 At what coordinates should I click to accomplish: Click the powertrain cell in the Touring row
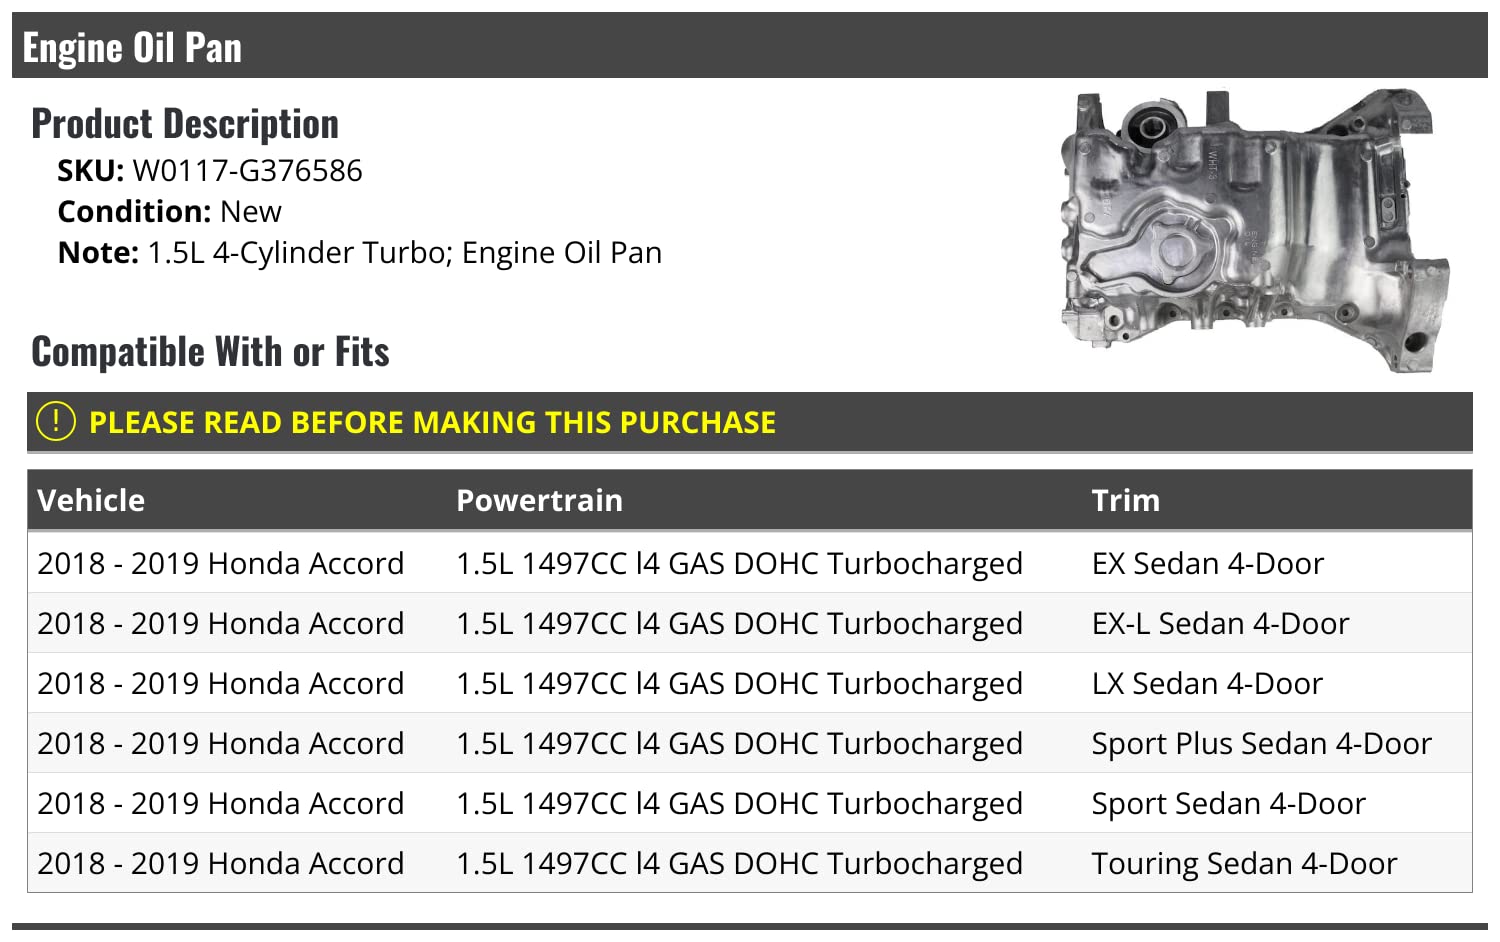[739, 863]
